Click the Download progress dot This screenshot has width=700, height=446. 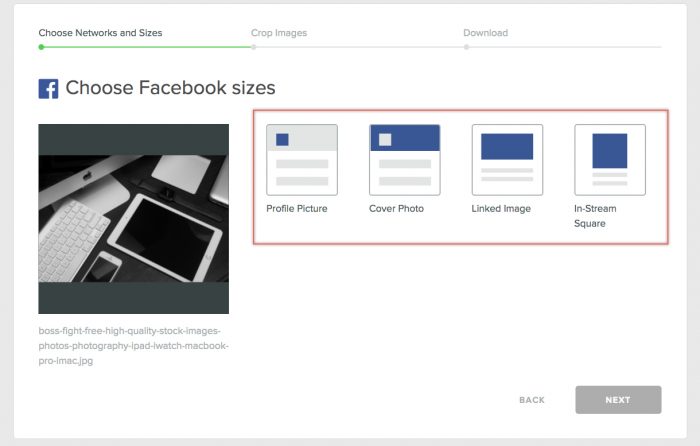click(x=466, y=46)
